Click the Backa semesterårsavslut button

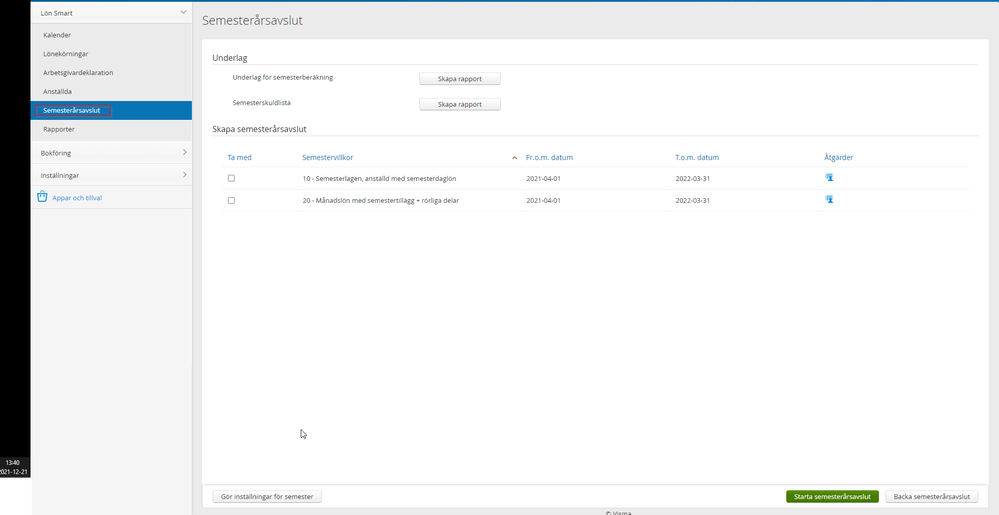click(x=932, y=496)
